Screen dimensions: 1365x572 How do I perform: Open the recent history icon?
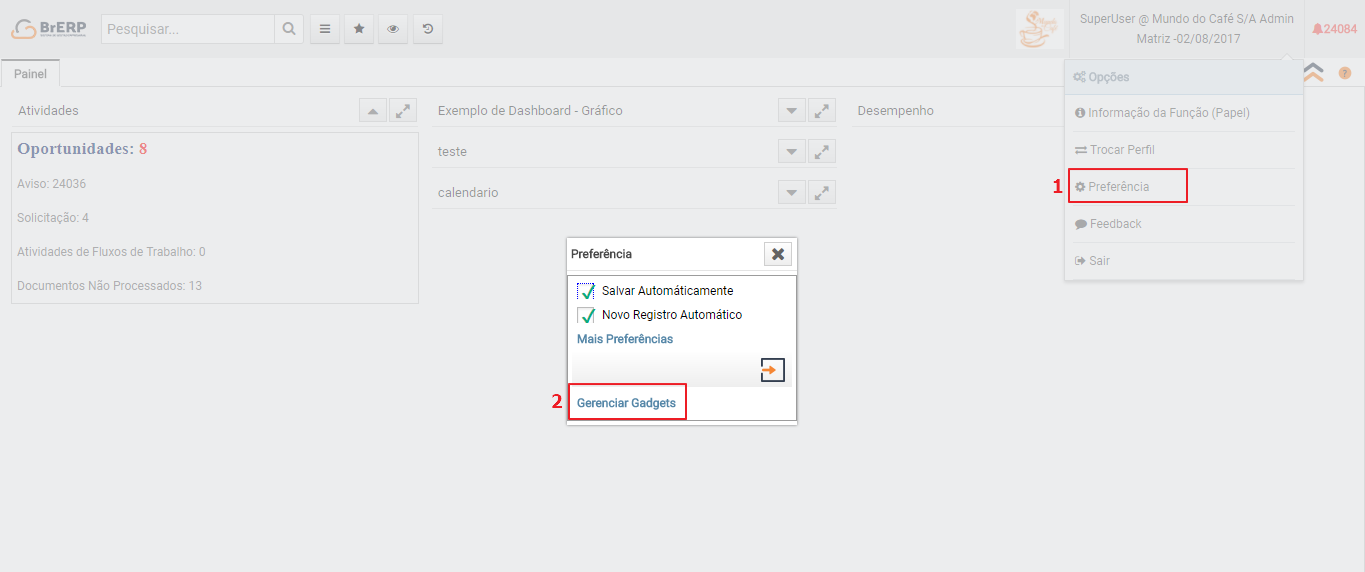[x=428, y=29]
